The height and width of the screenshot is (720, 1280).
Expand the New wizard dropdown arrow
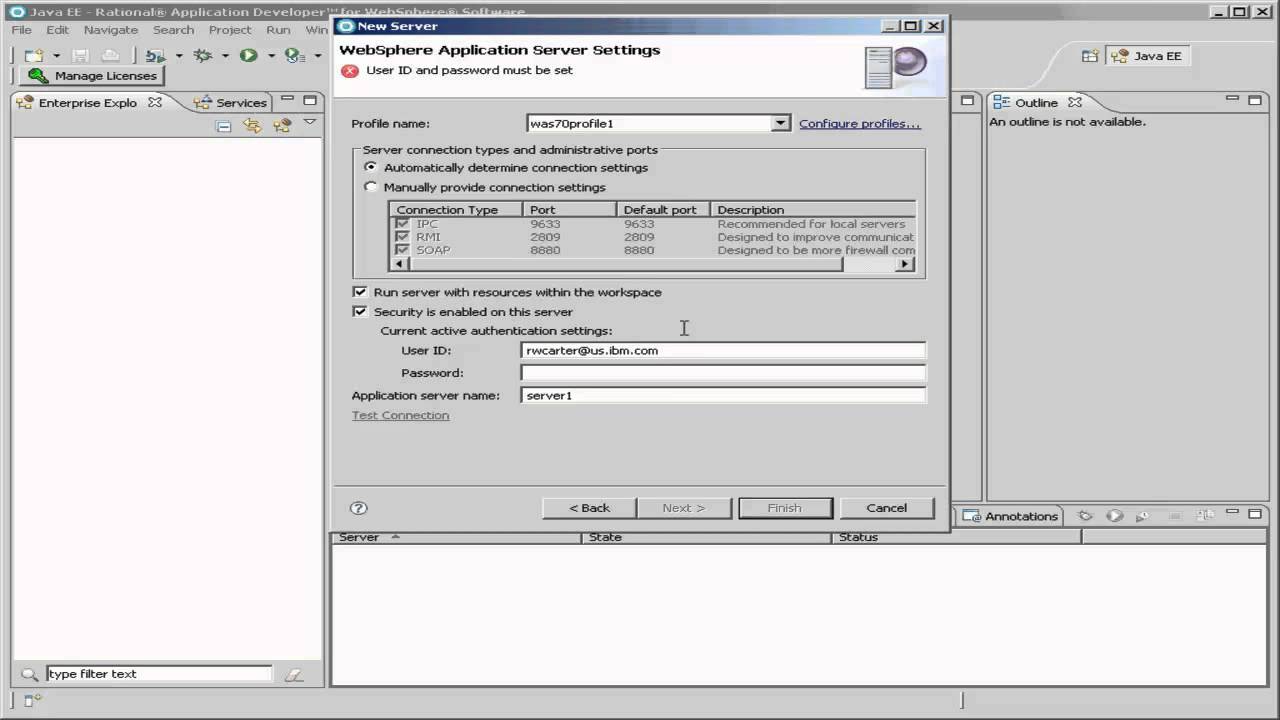(x=56, y=56)
